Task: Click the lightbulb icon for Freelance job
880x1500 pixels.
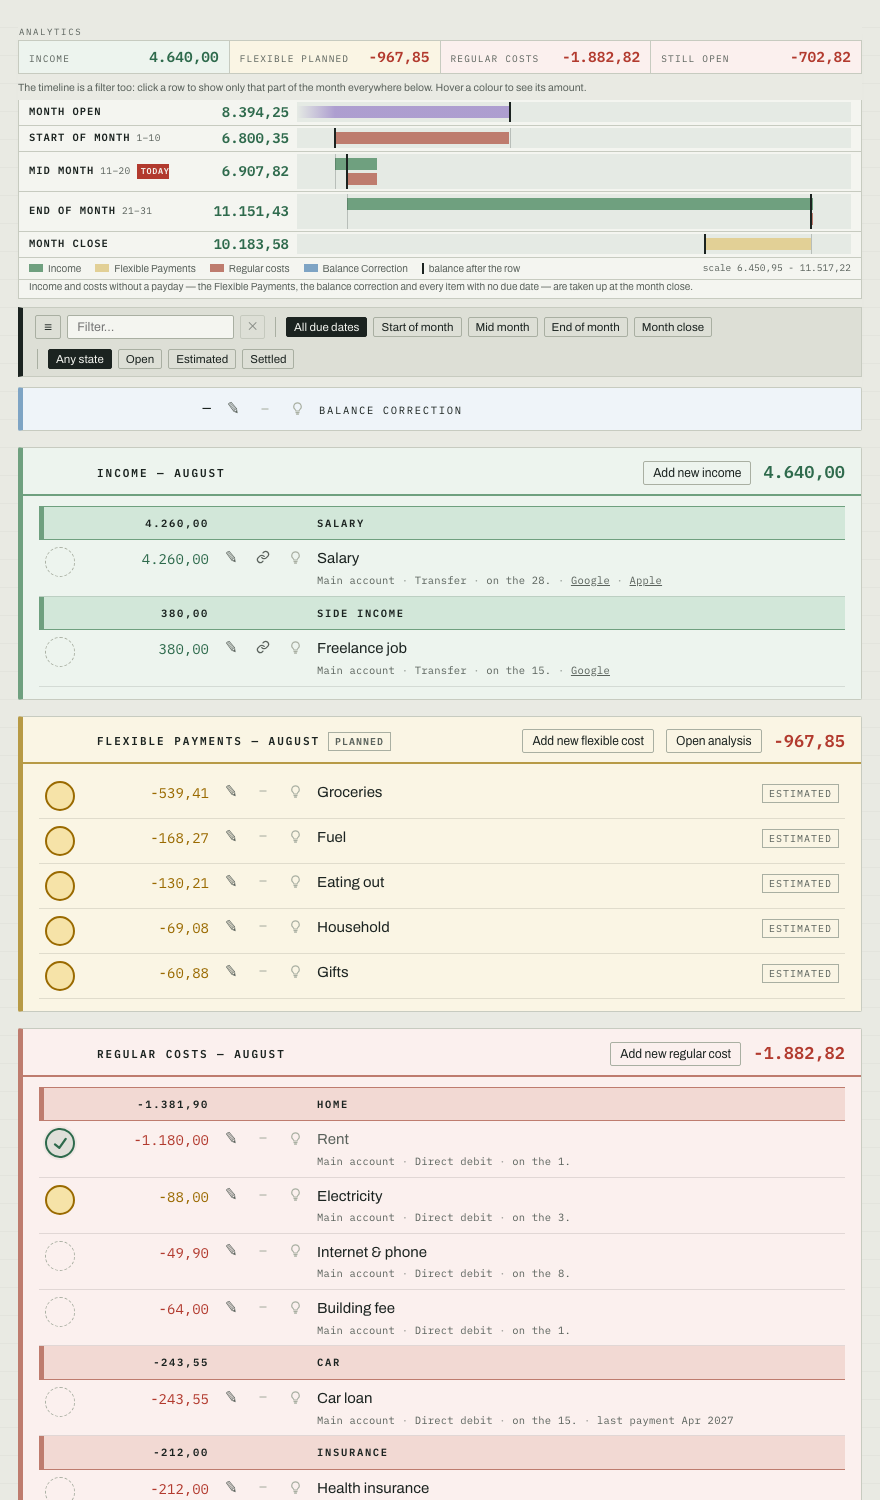Action: 295,648
